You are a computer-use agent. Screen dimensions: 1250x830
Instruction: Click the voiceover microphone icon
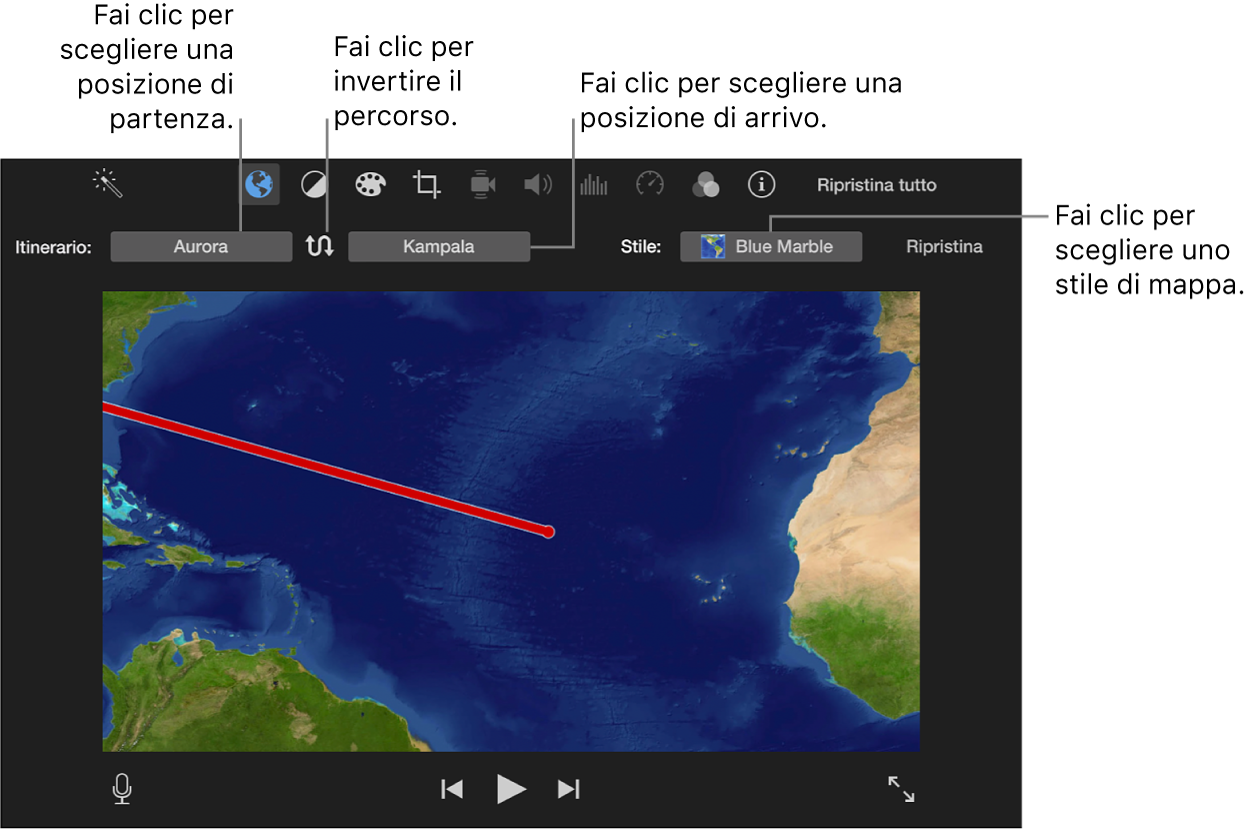point(122,789)
